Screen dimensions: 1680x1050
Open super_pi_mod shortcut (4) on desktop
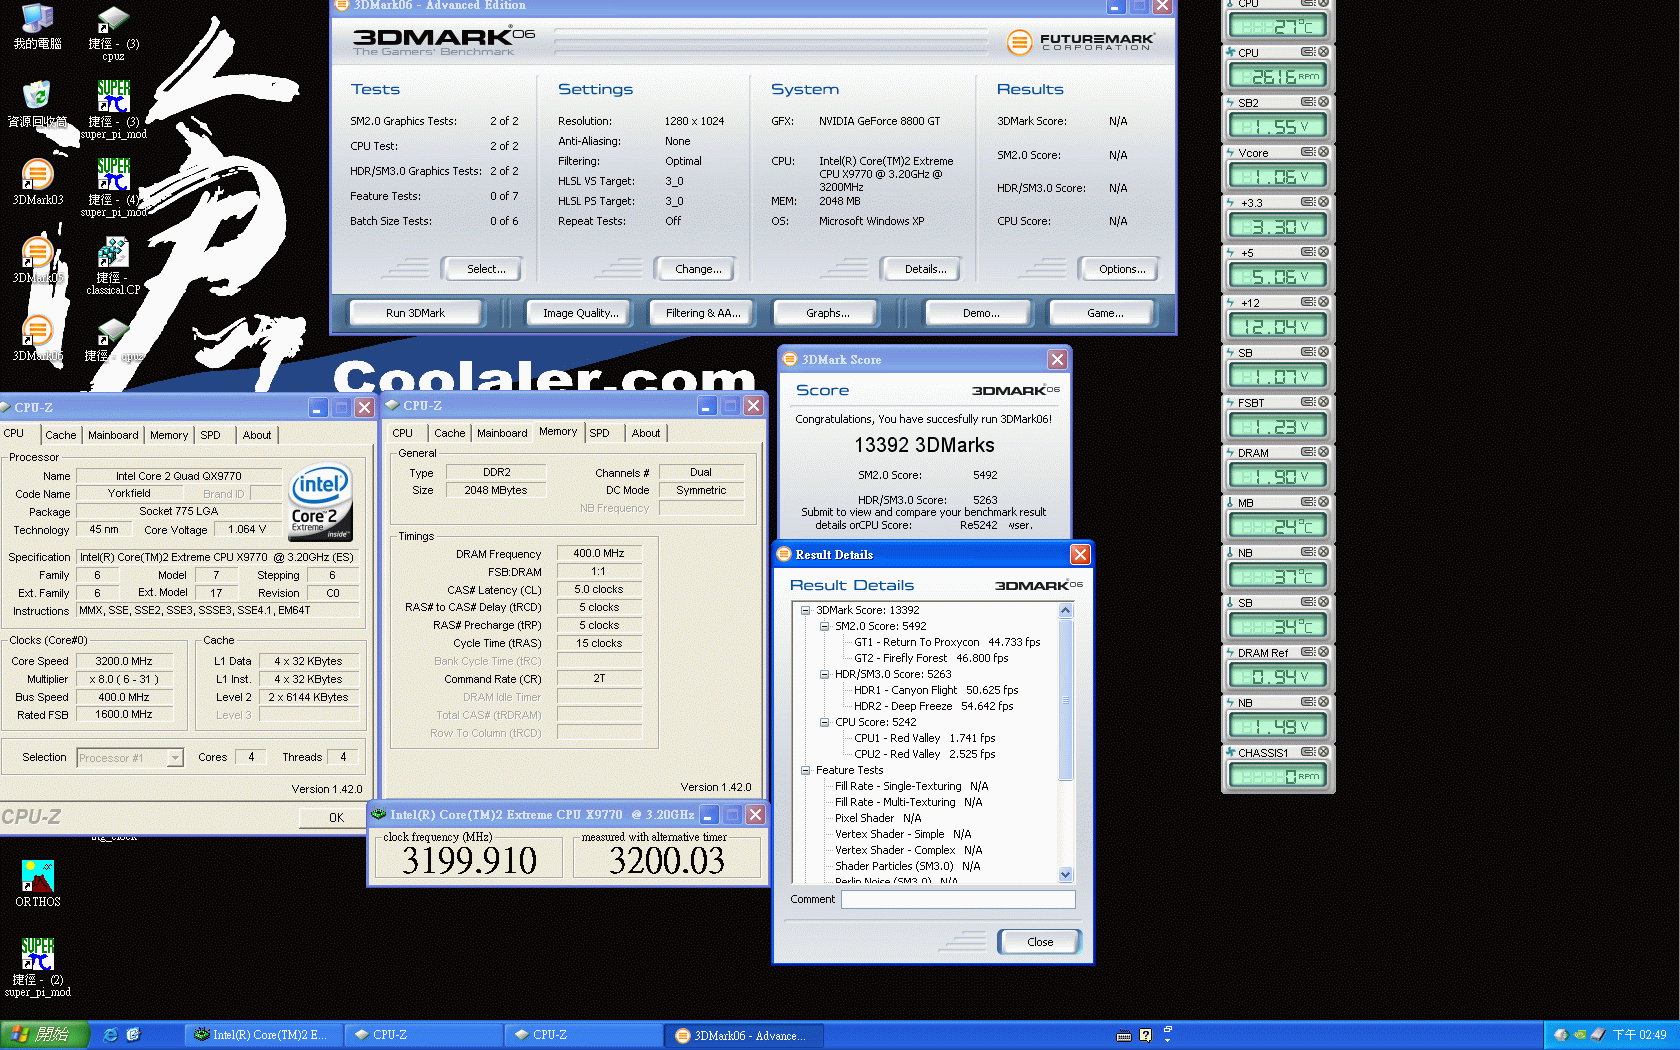[113, 187]
